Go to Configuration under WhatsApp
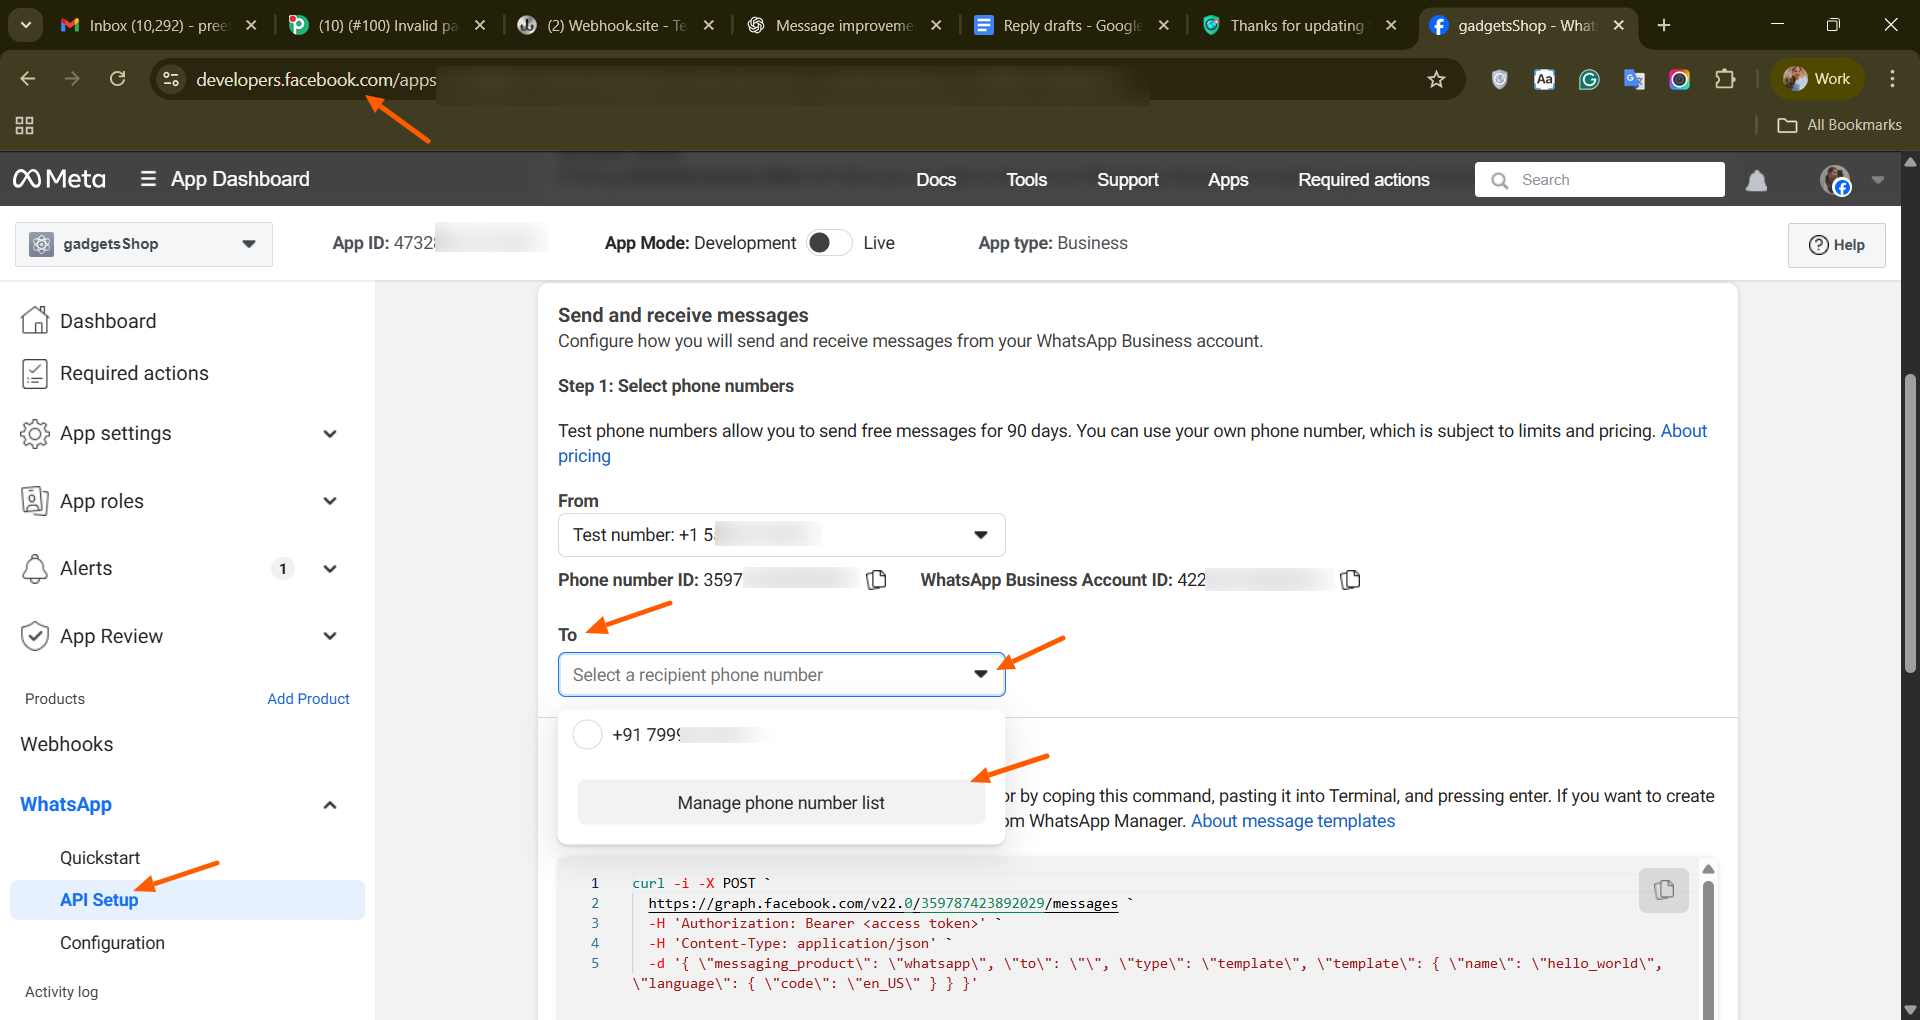 coord(112,943)
